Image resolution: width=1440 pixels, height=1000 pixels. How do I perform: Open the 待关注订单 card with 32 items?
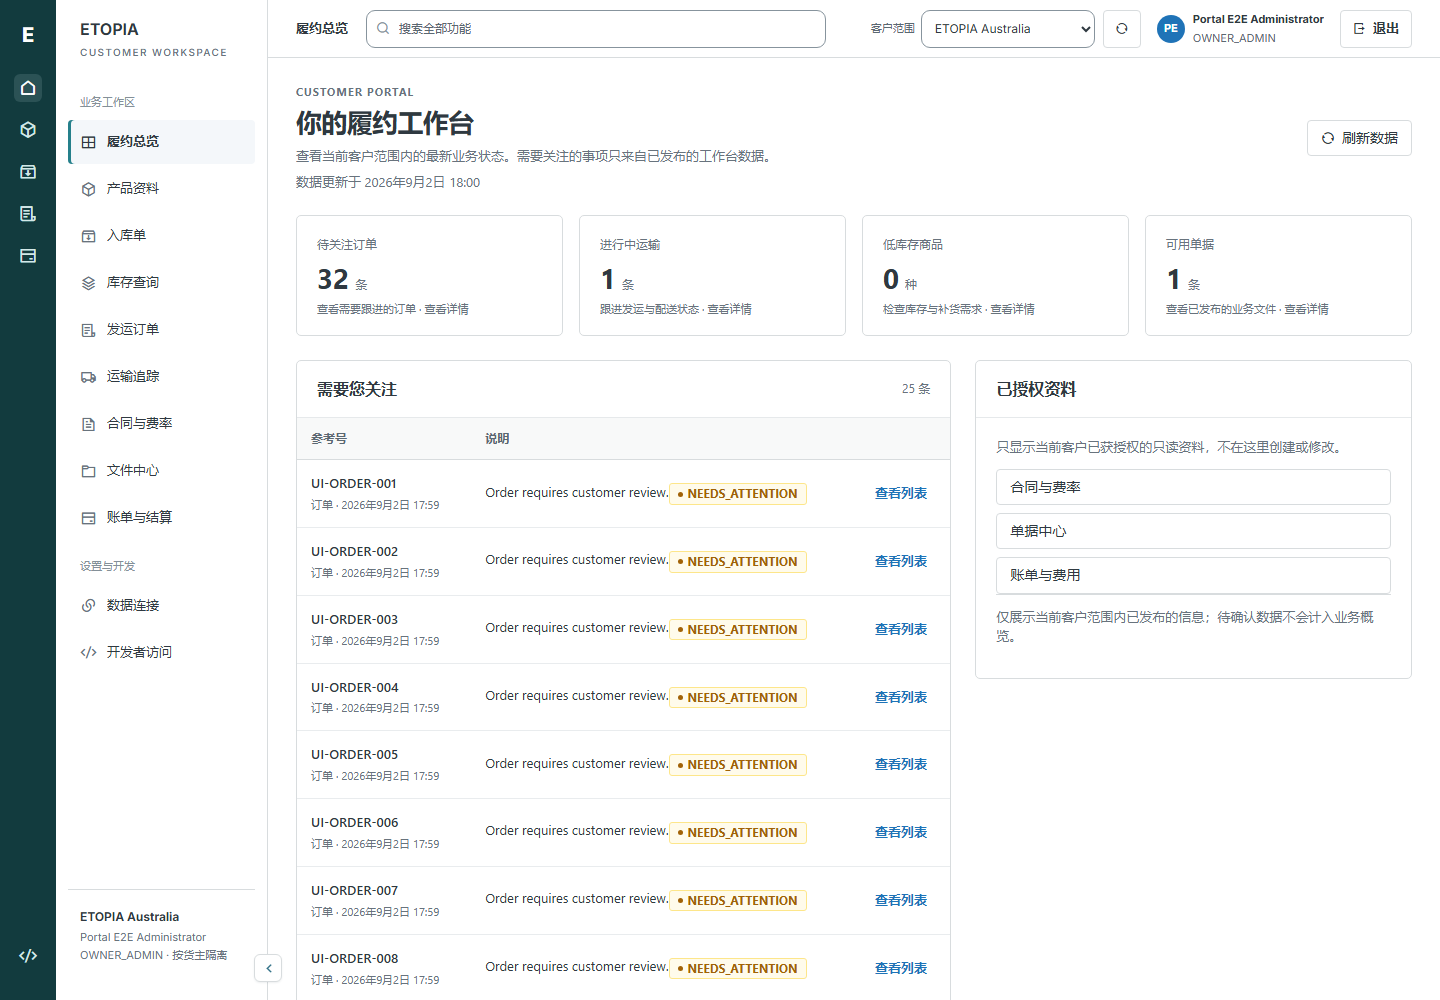[429, 275]
